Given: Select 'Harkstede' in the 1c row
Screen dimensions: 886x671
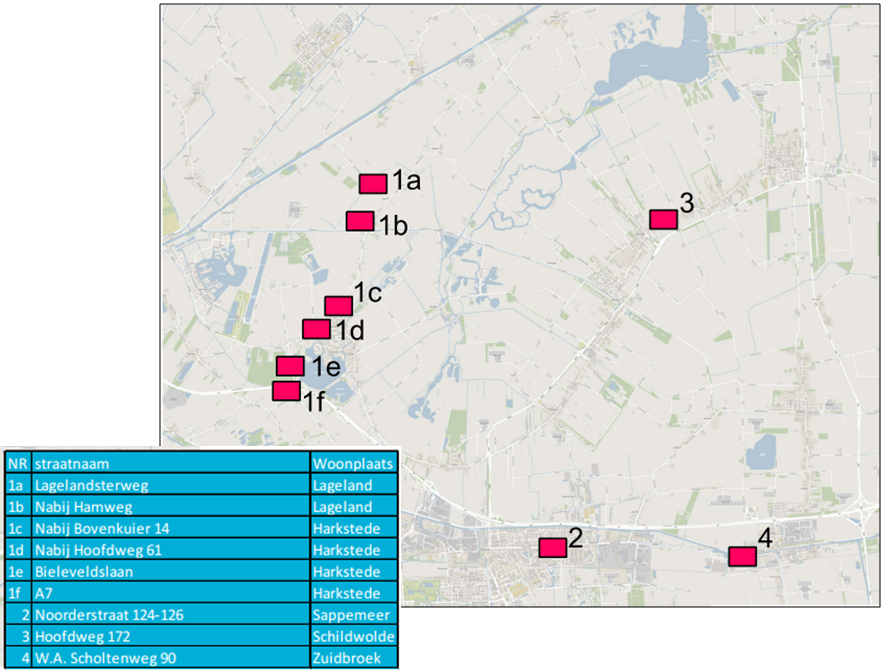Looking at the screenshot, I should point(354,529).
